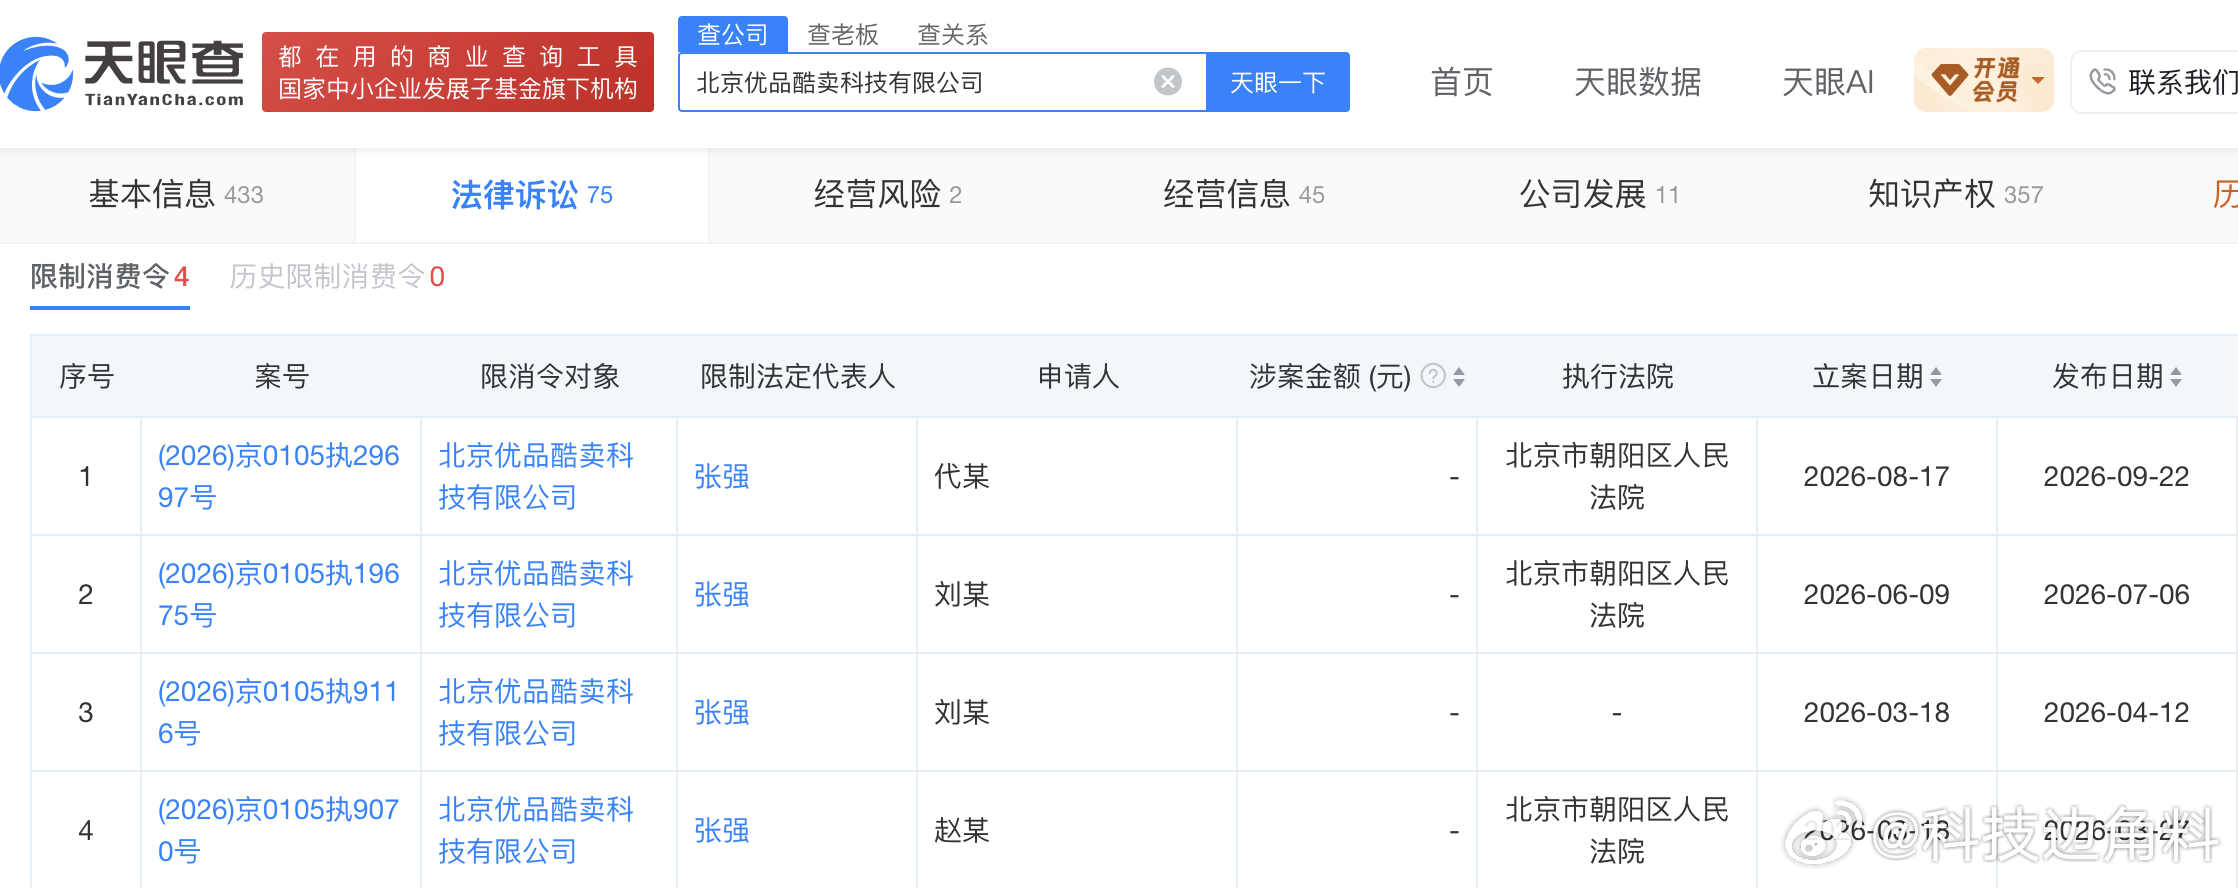Switch to 历史限制消费令 sub-tab

coord(337,276)
